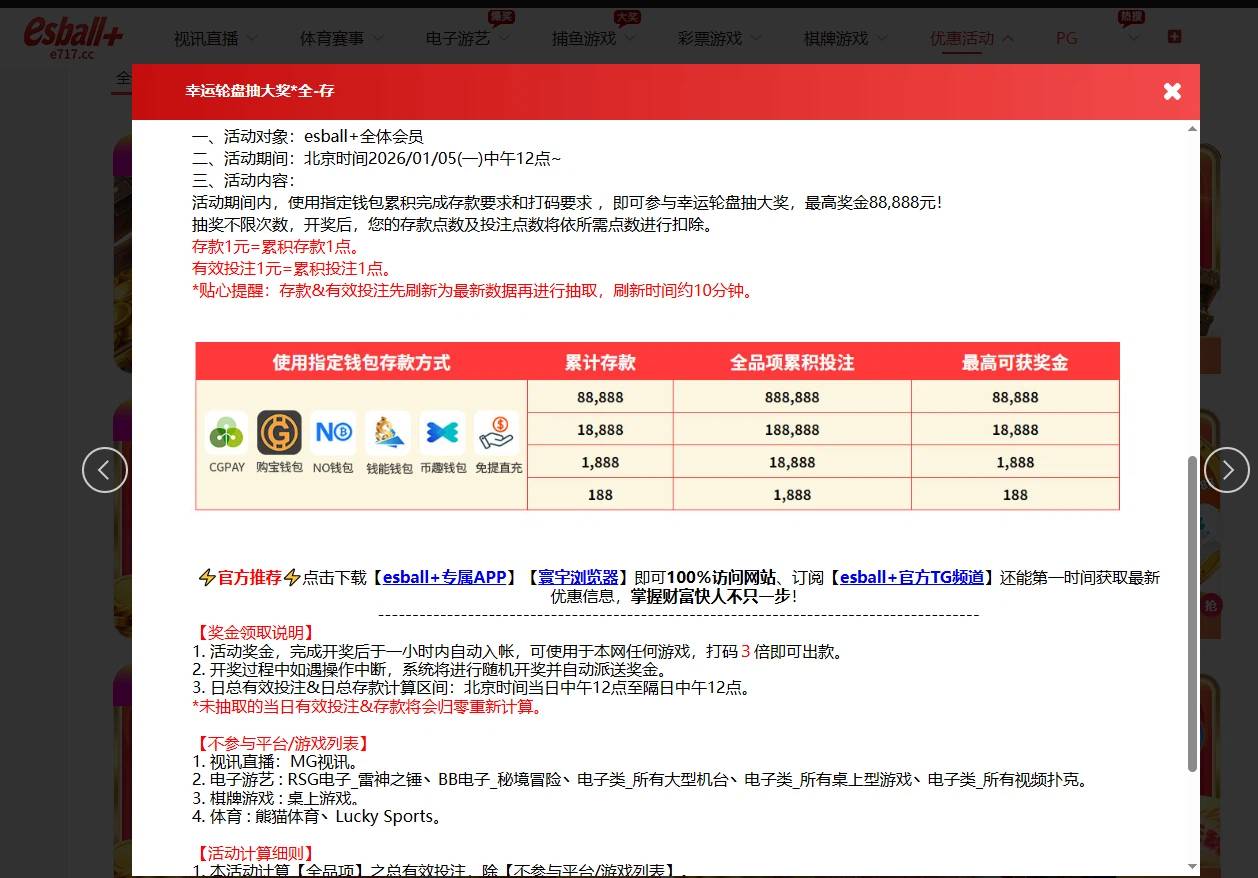Click the popup title 幸运轮盘抽大奖*全-存
1258x878 pixels.
click(x=260, y=91)
